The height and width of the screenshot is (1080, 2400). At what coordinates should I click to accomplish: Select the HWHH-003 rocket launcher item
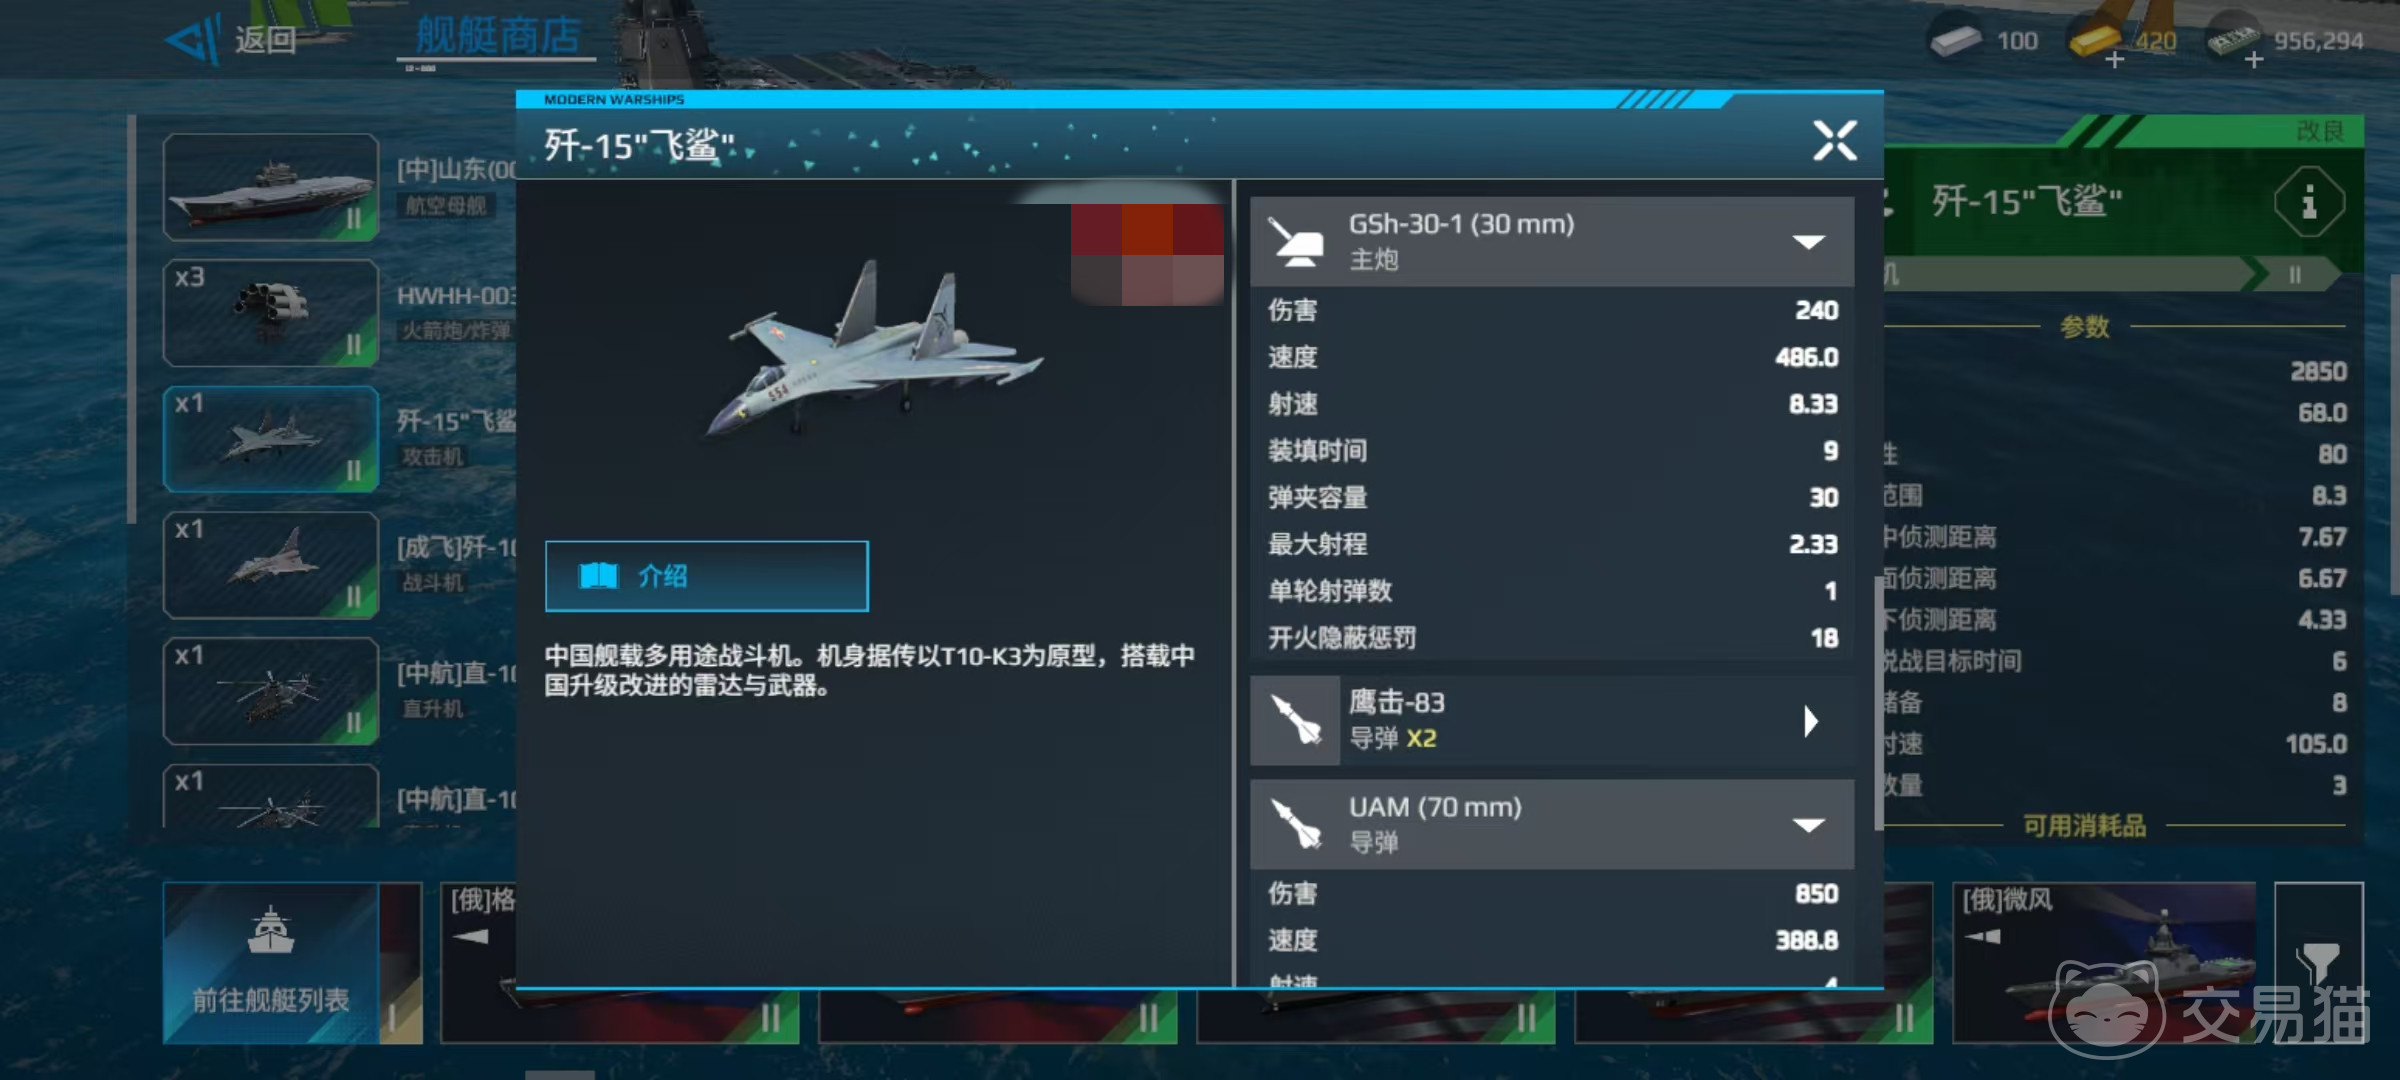click(271, 313)
